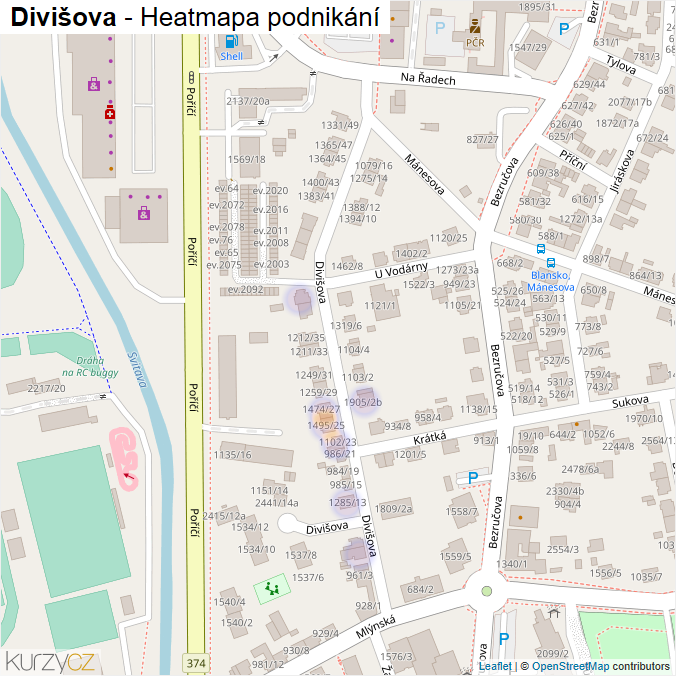The height and width of the screenshot is (676, 676).
Task: Click the Na Řadech street label
Action: coord(428,79)
